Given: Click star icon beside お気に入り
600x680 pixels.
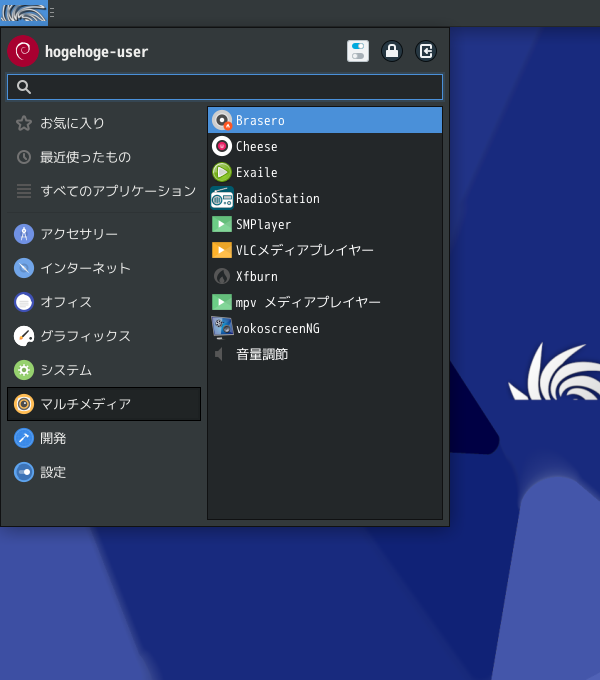Looking at the screenshot, I should [x=24, y=123].
